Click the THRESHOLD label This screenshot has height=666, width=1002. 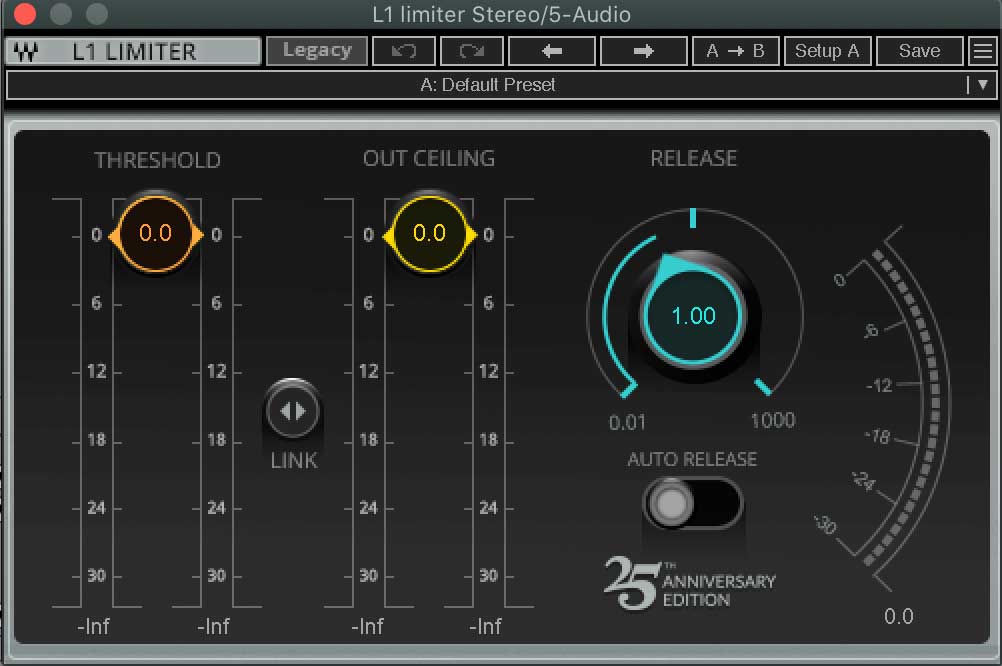click(158, 160)
